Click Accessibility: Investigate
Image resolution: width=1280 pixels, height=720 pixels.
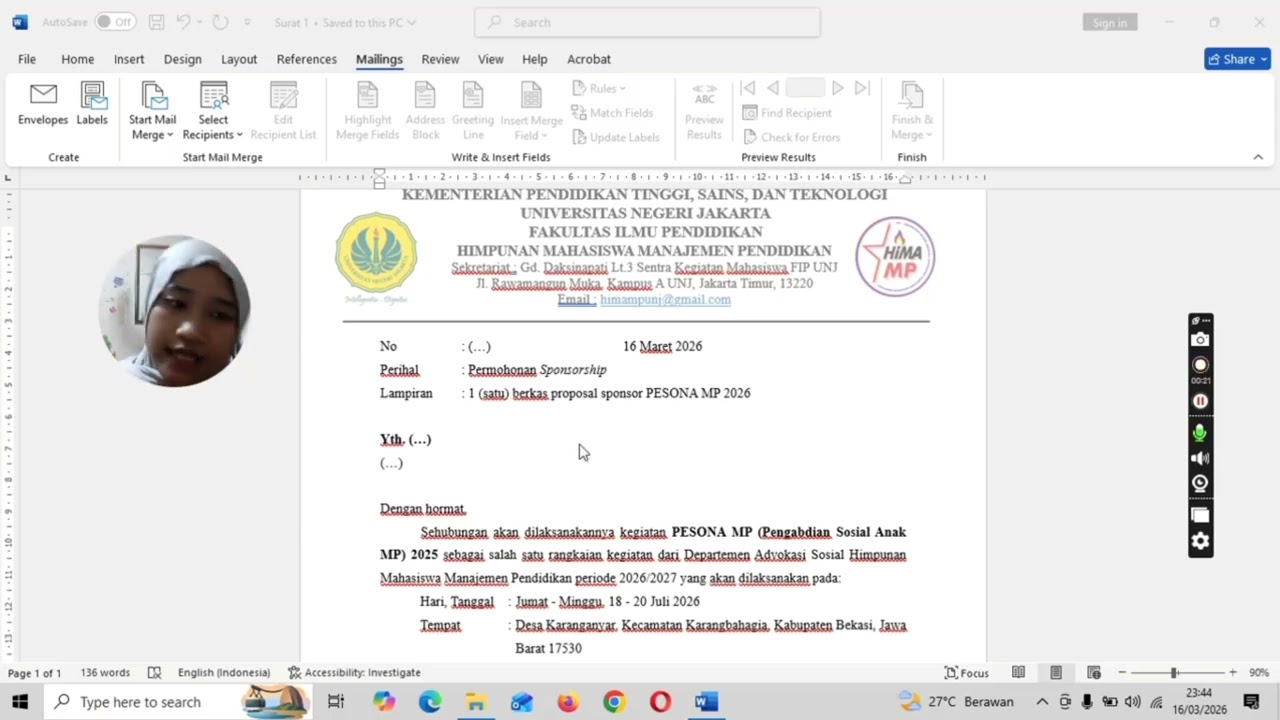click(x=354, y=673)
